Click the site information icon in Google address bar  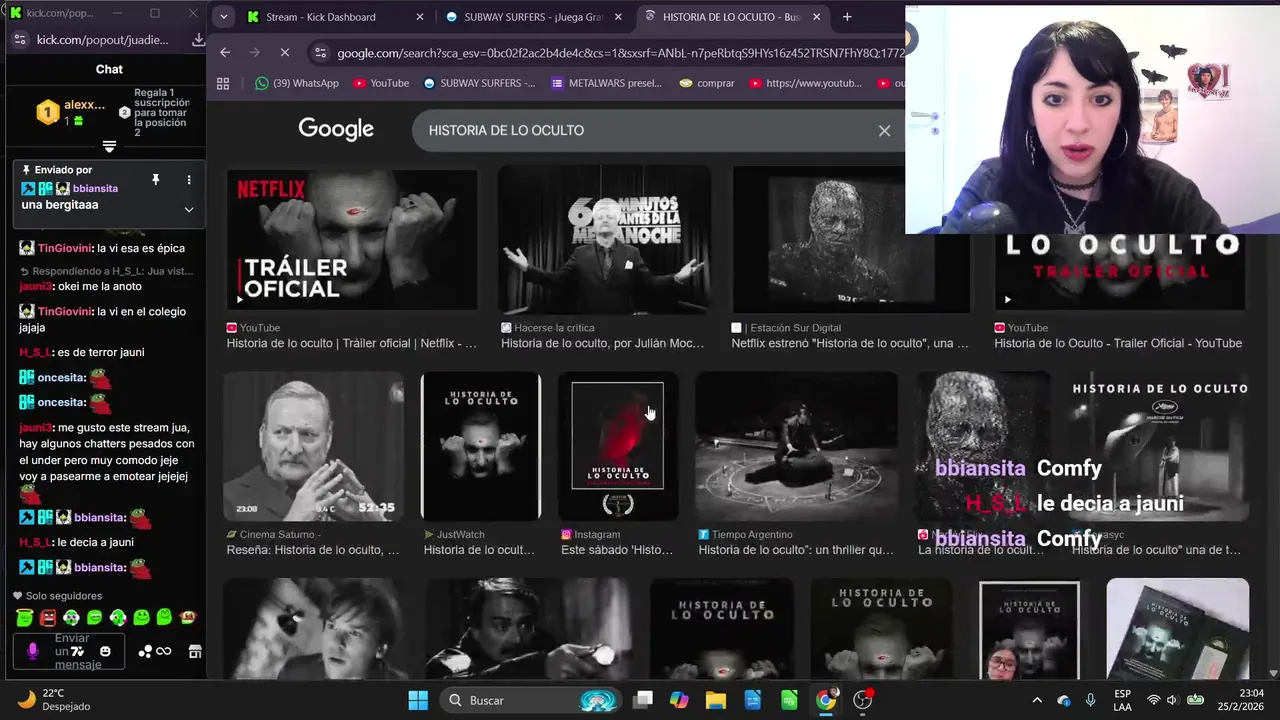[x=319, y=52]
